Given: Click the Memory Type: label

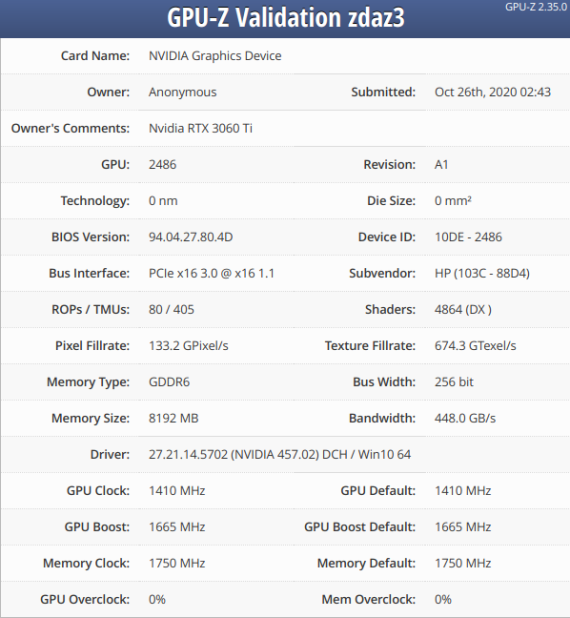Looking at the screenshot, I should pyautogui.click(x=88, y=382).
